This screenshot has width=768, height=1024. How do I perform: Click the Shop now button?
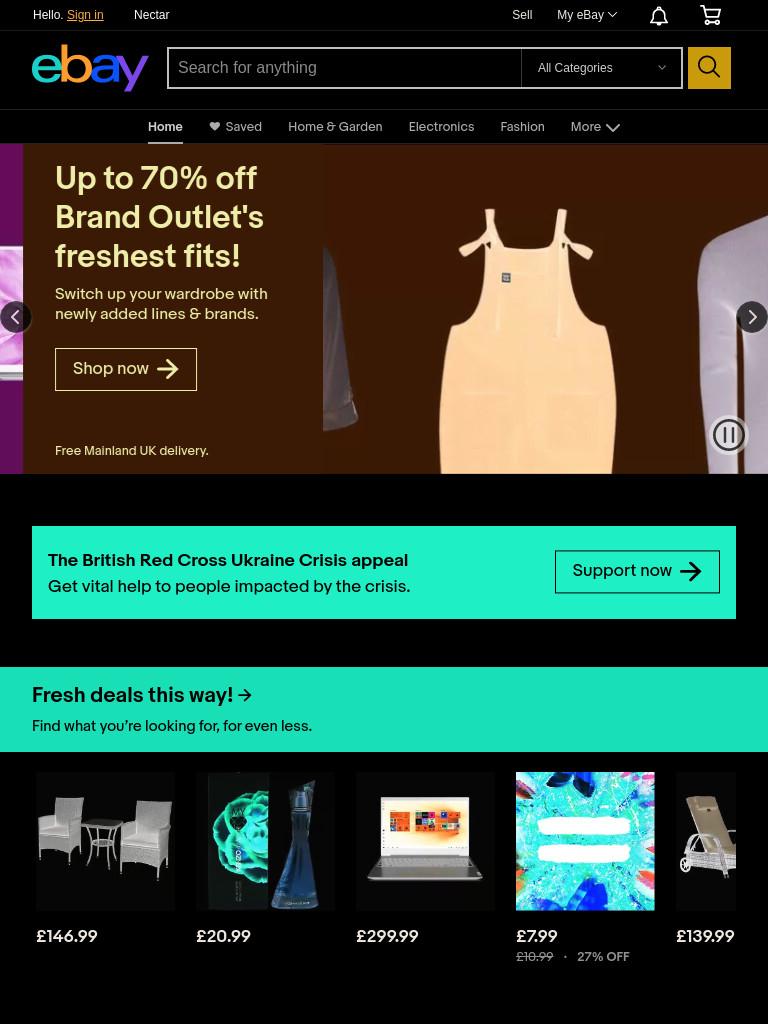(x=126, y=370)
